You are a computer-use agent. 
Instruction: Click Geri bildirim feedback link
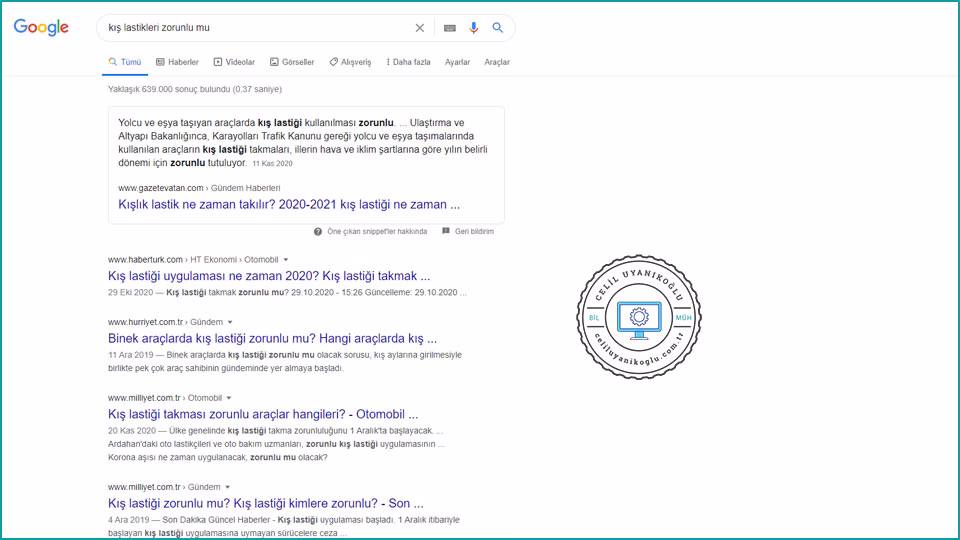[x=474, y=231]
